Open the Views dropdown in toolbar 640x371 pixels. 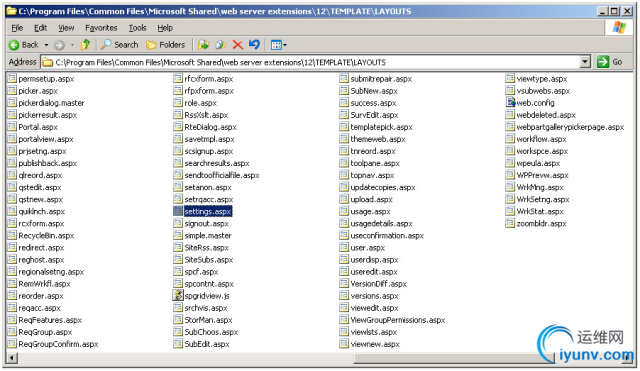[279, 44]
